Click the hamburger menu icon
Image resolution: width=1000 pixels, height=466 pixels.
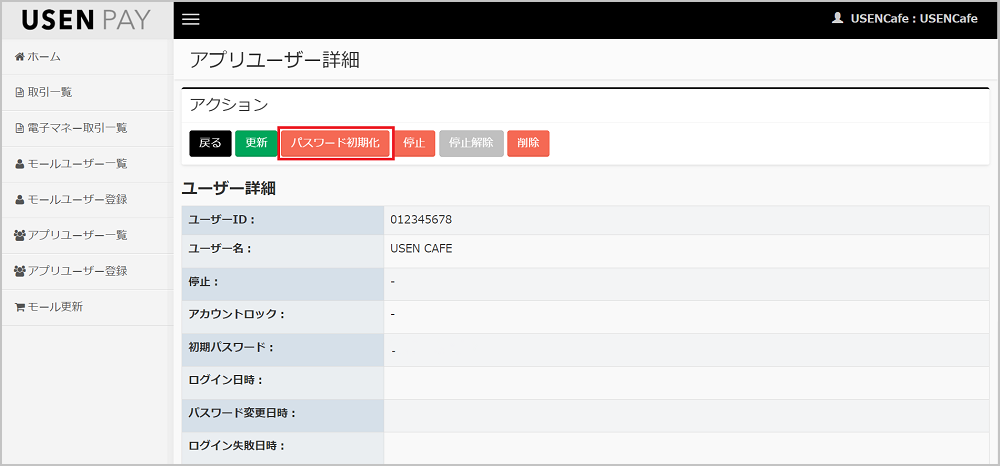tap(191, 20)
